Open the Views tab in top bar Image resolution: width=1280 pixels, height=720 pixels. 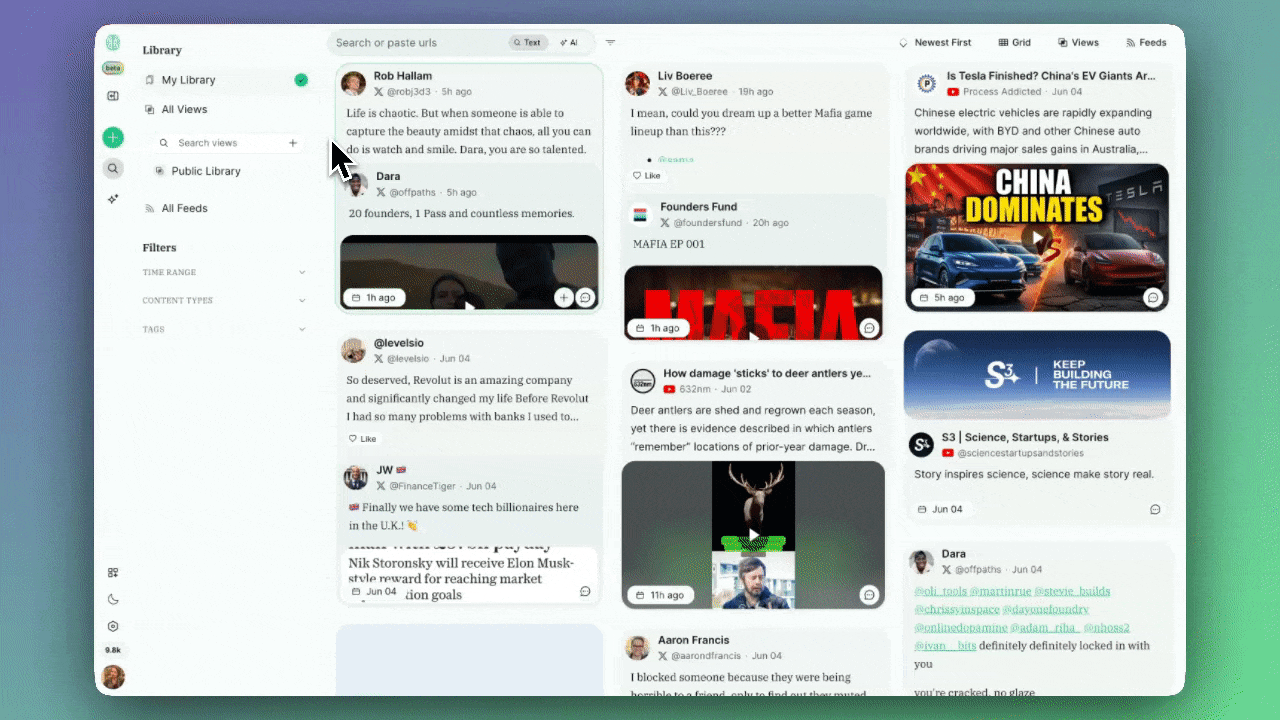[1078, 43]
